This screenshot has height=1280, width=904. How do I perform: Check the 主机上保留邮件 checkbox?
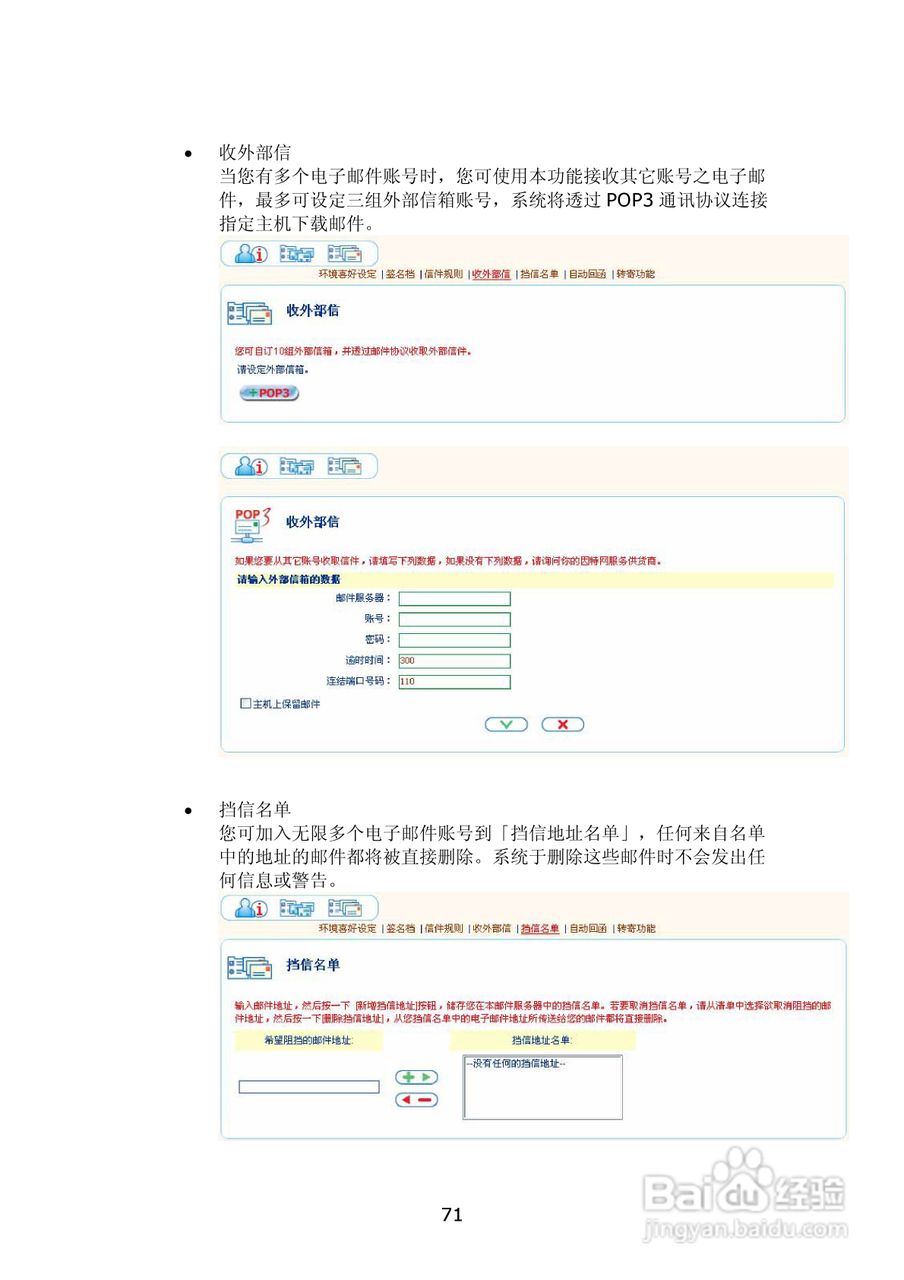[245, 704]
